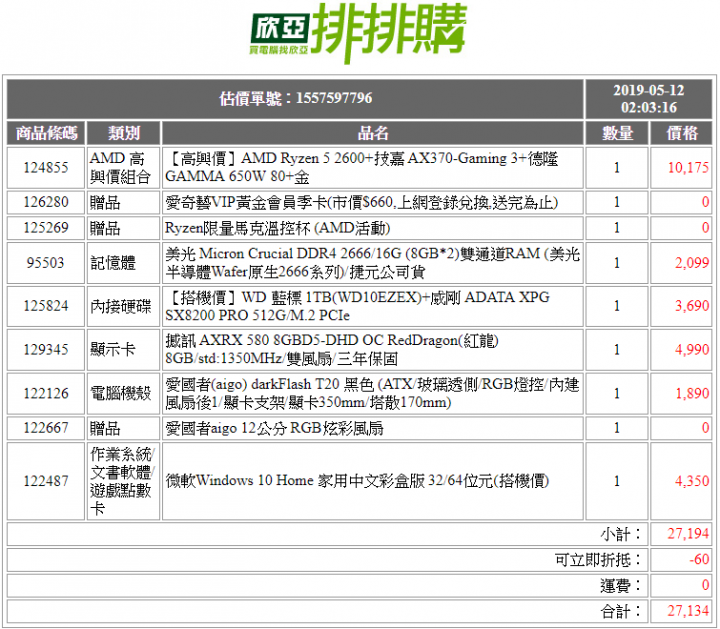Click the 撼訊 AXRX 580 RedDragon product name
The height and width of the screenshot is (629, 720).
pos(332,349)
